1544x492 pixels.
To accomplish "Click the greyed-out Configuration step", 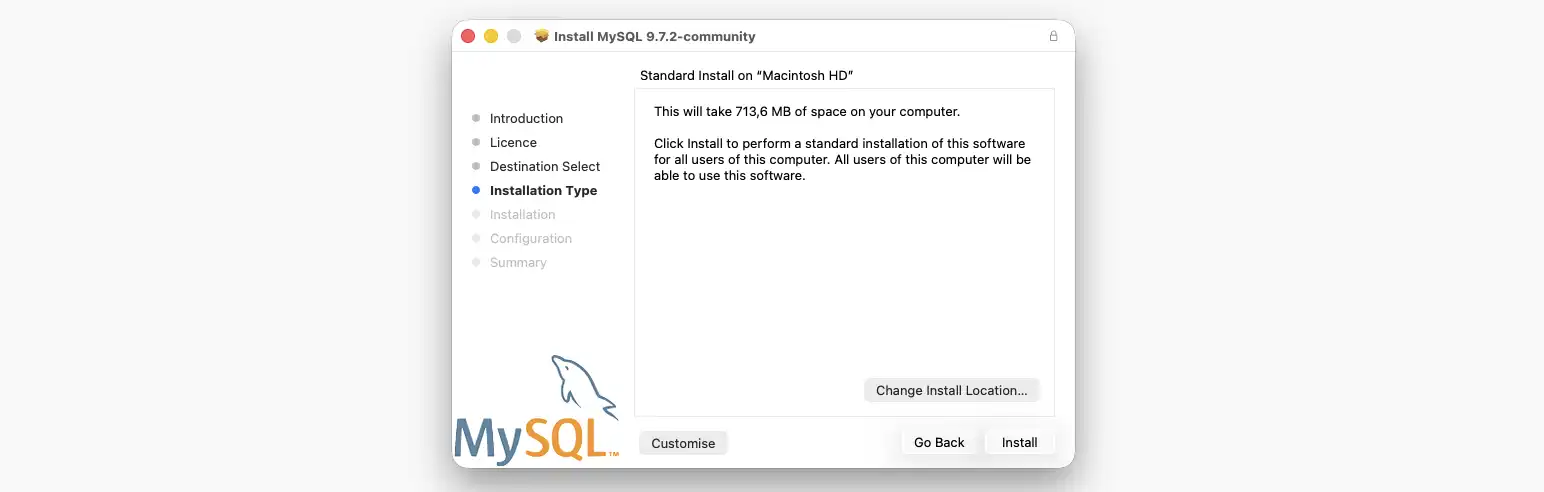I will point(530,238).
